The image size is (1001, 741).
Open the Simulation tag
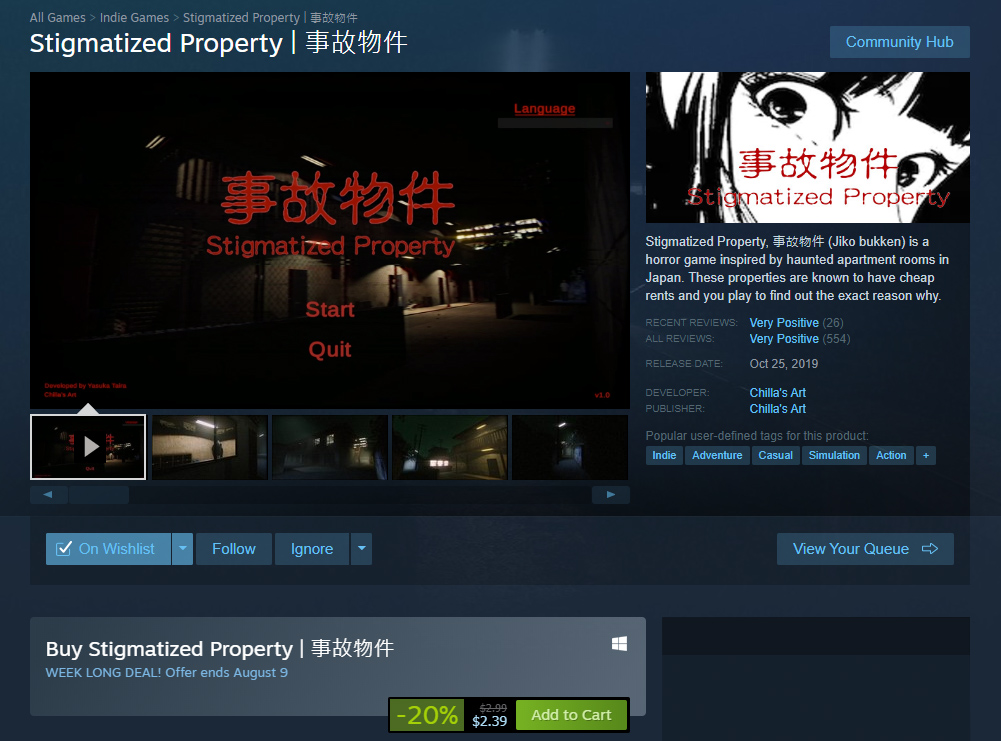click(x=834, y=455)
